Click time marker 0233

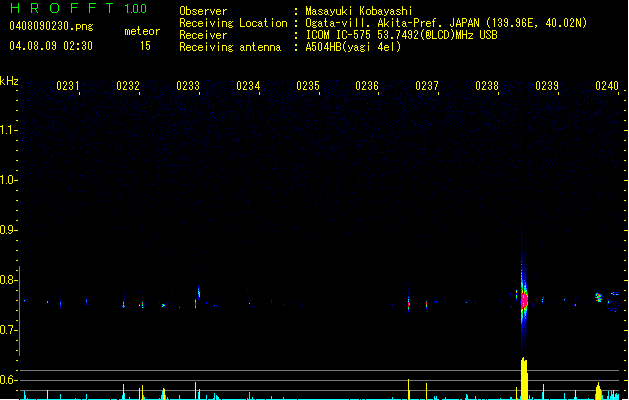click(x=188, y=86)
